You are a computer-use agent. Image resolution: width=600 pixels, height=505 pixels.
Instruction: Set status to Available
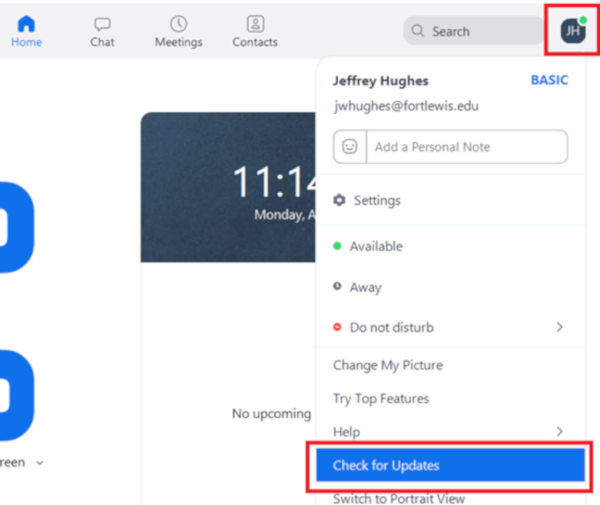tap(375, 246)
